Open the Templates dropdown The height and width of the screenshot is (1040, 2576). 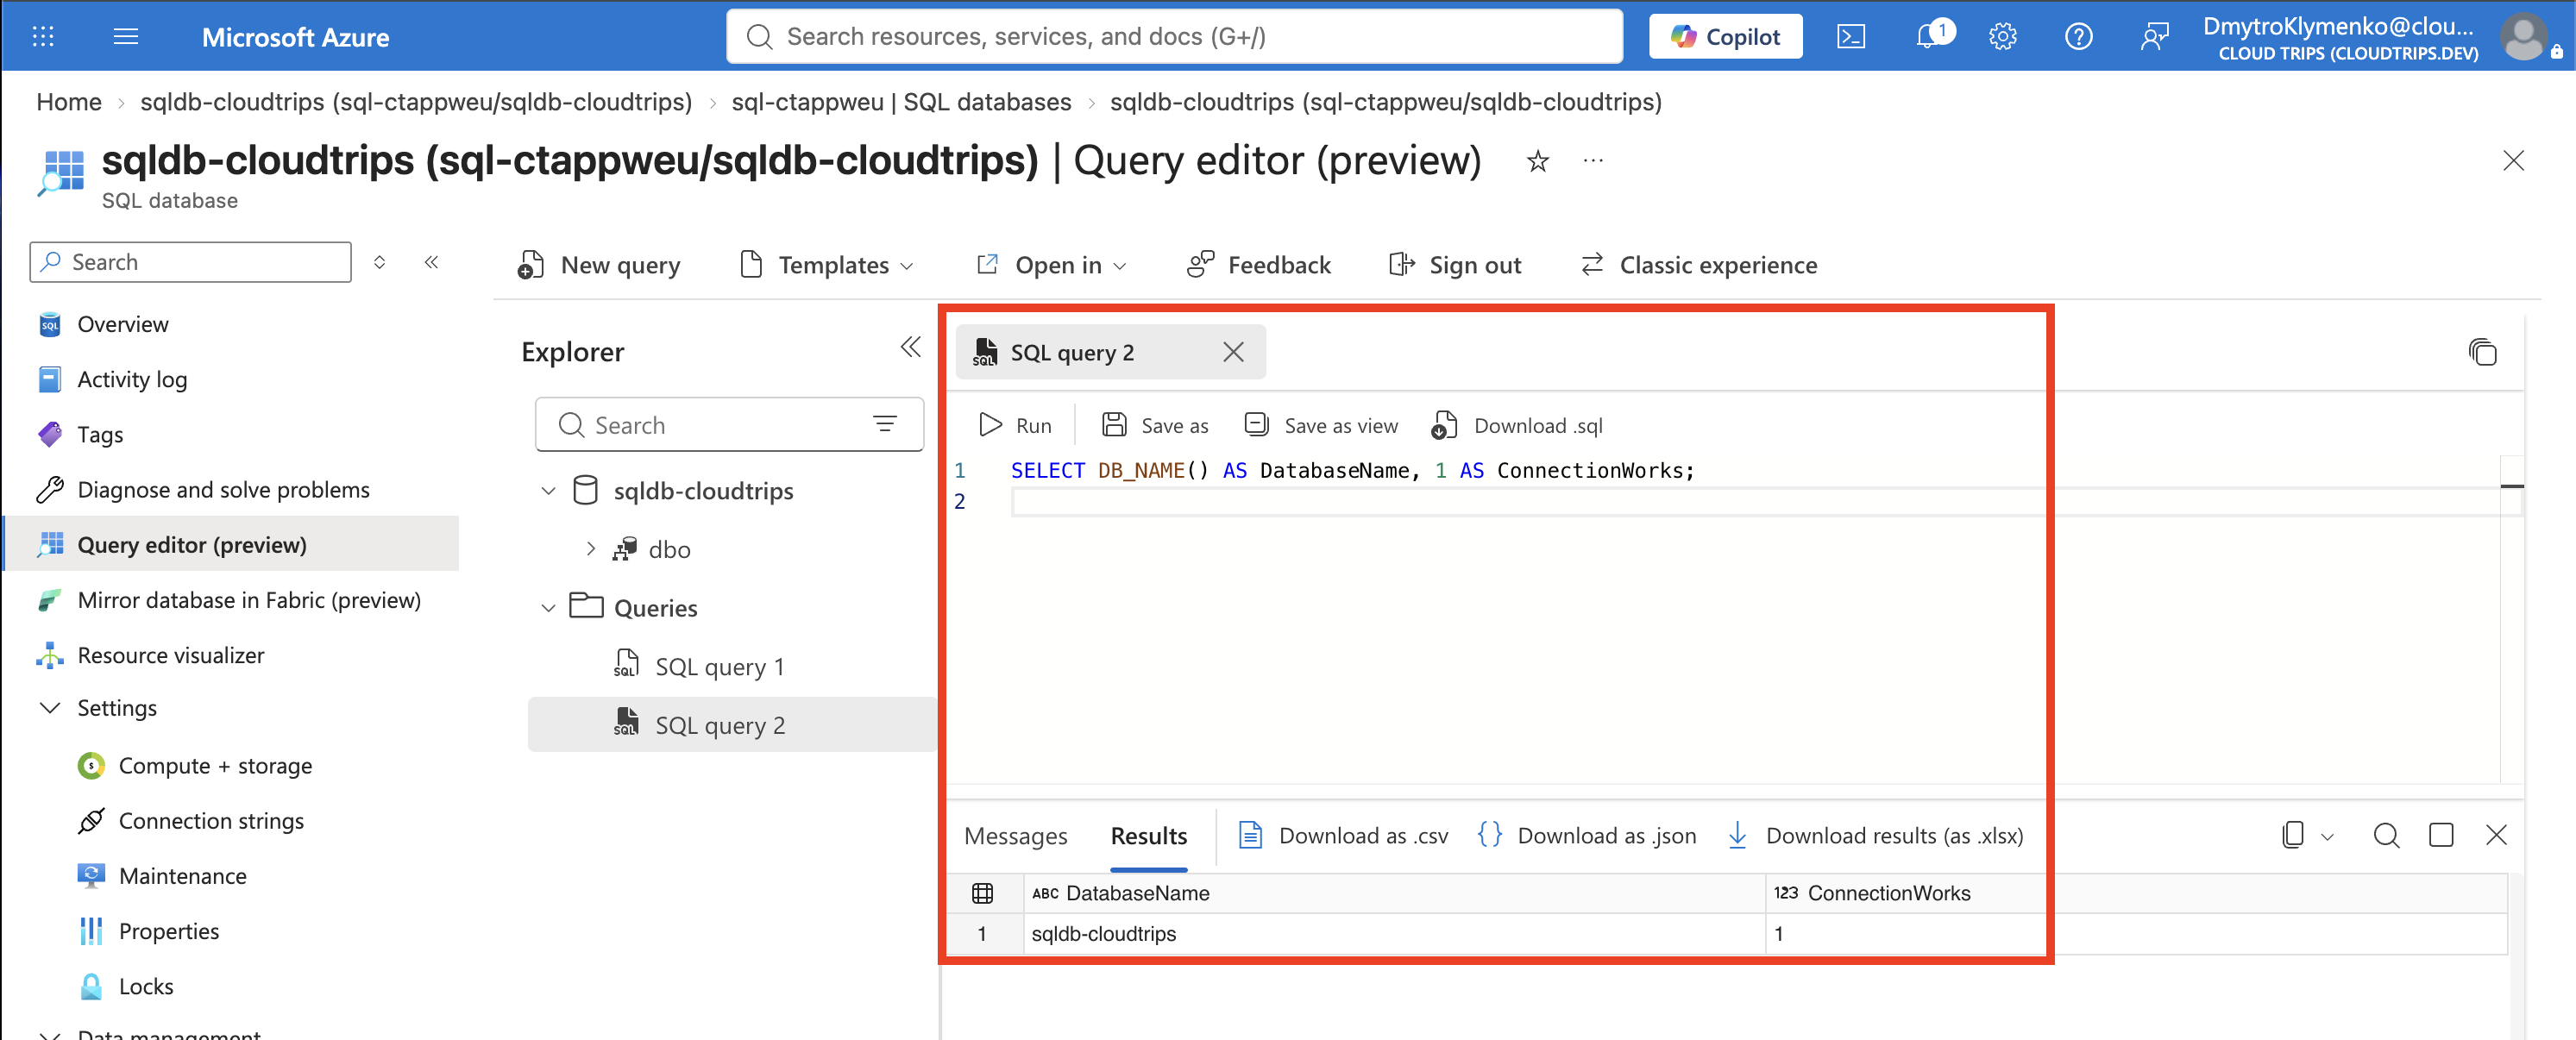click(x=826, y=265)
